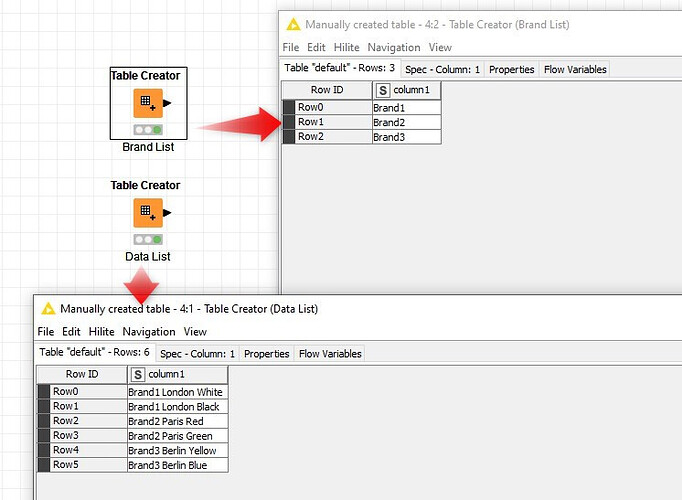
Task: Open Properties tab in Brand List window
Action: (x=512, y=69)
